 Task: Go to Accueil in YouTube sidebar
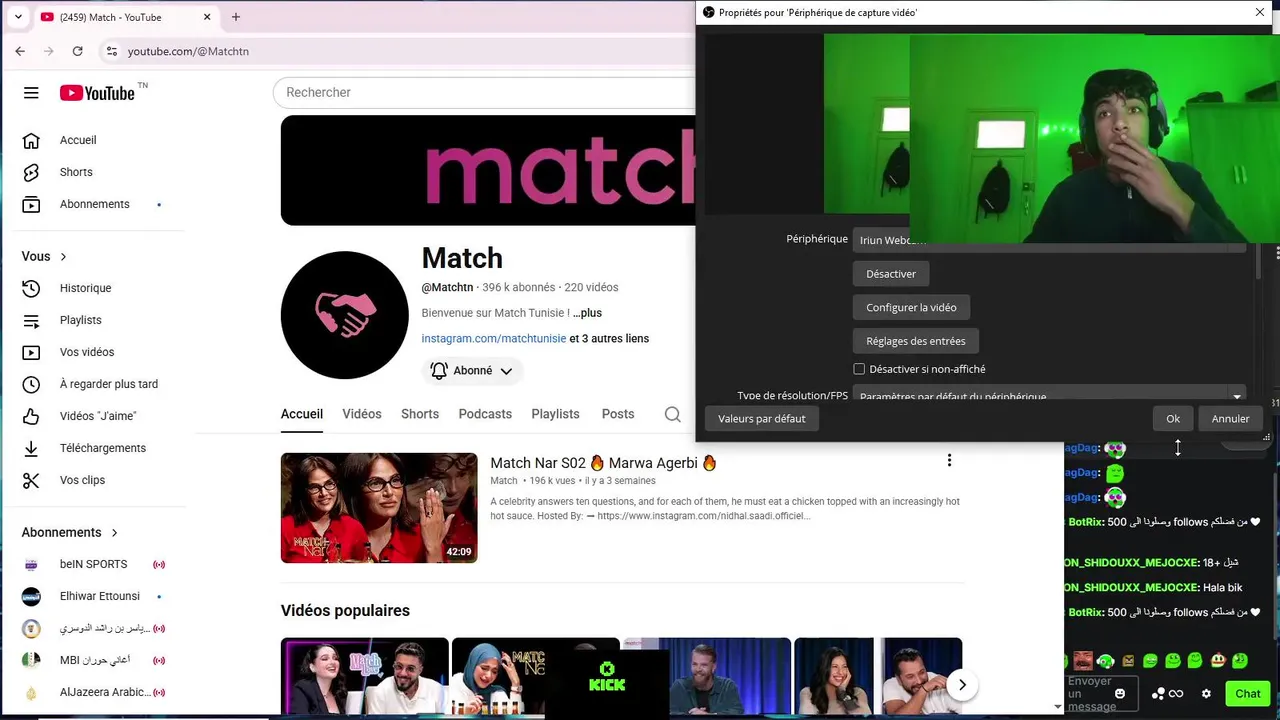78,140
